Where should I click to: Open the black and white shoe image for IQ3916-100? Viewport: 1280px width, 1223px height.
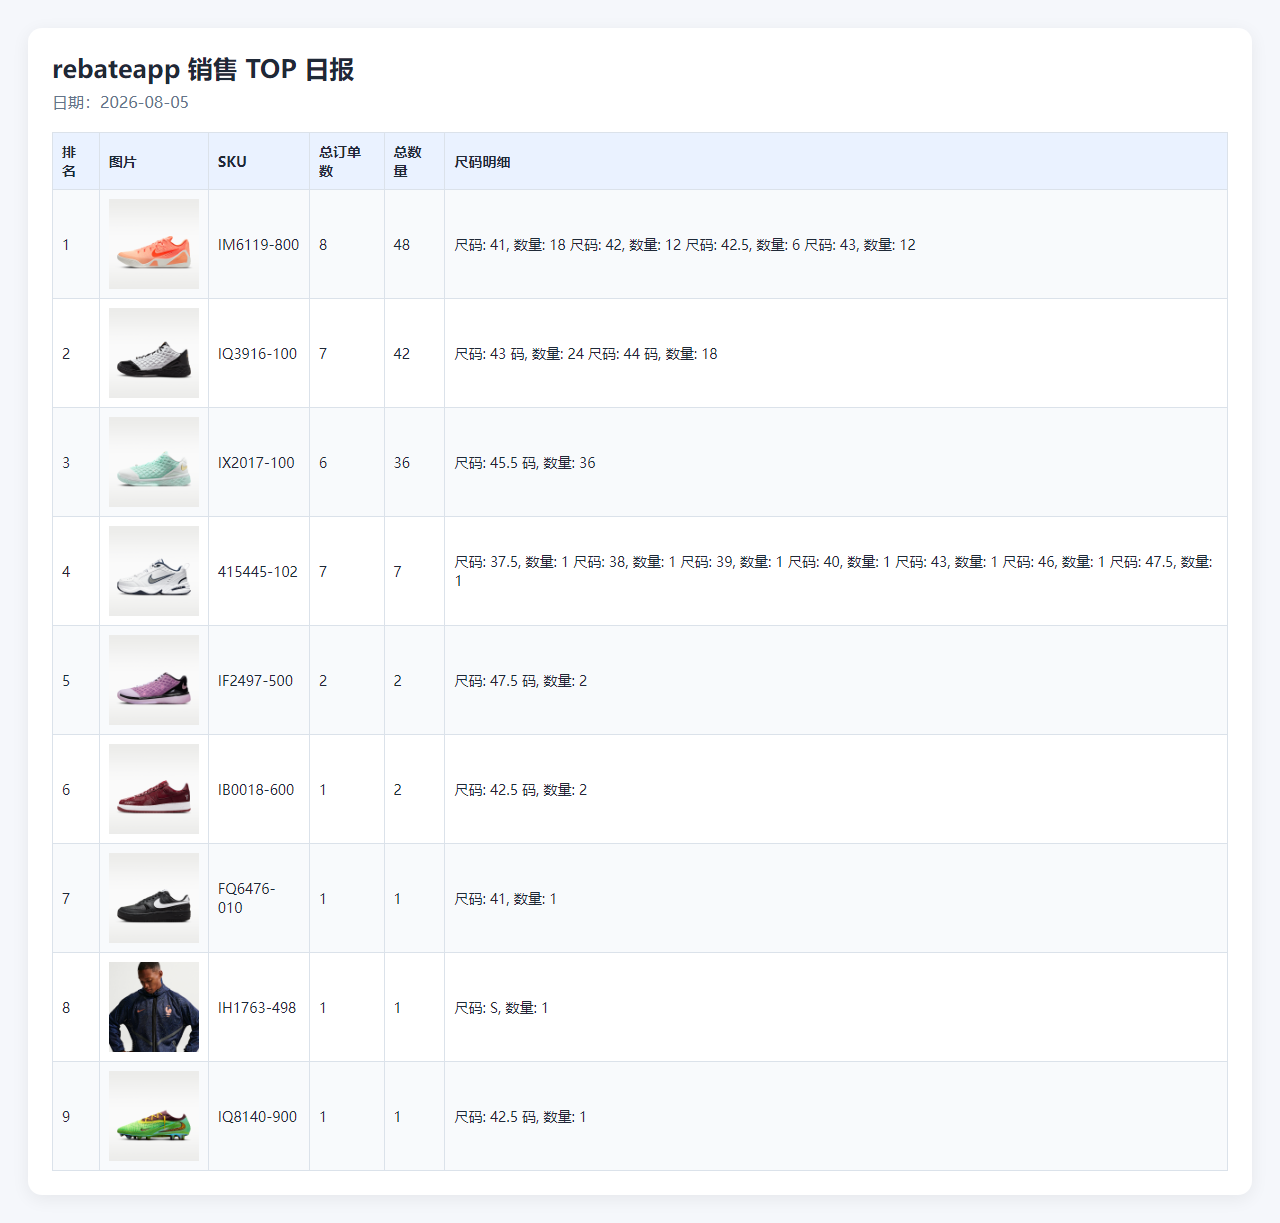154,353
